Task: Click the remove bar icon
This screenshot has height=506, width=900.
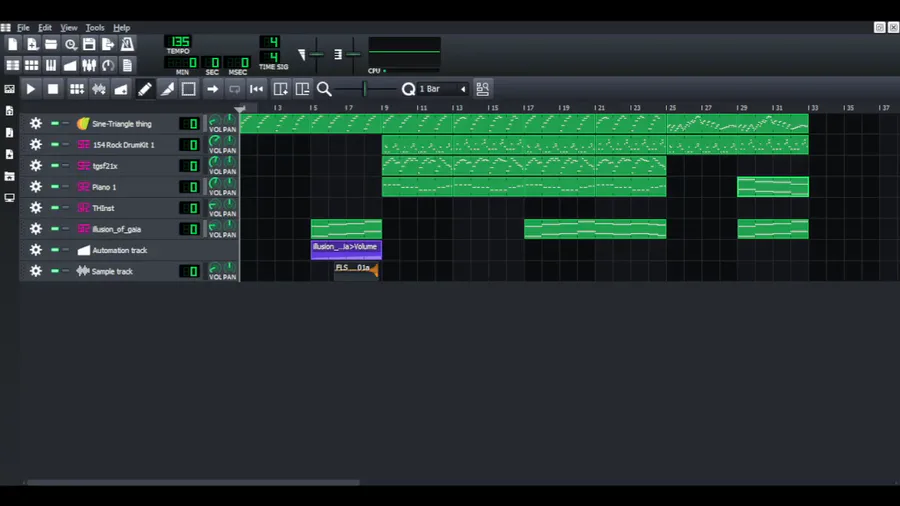Action: tap(302, 89)
